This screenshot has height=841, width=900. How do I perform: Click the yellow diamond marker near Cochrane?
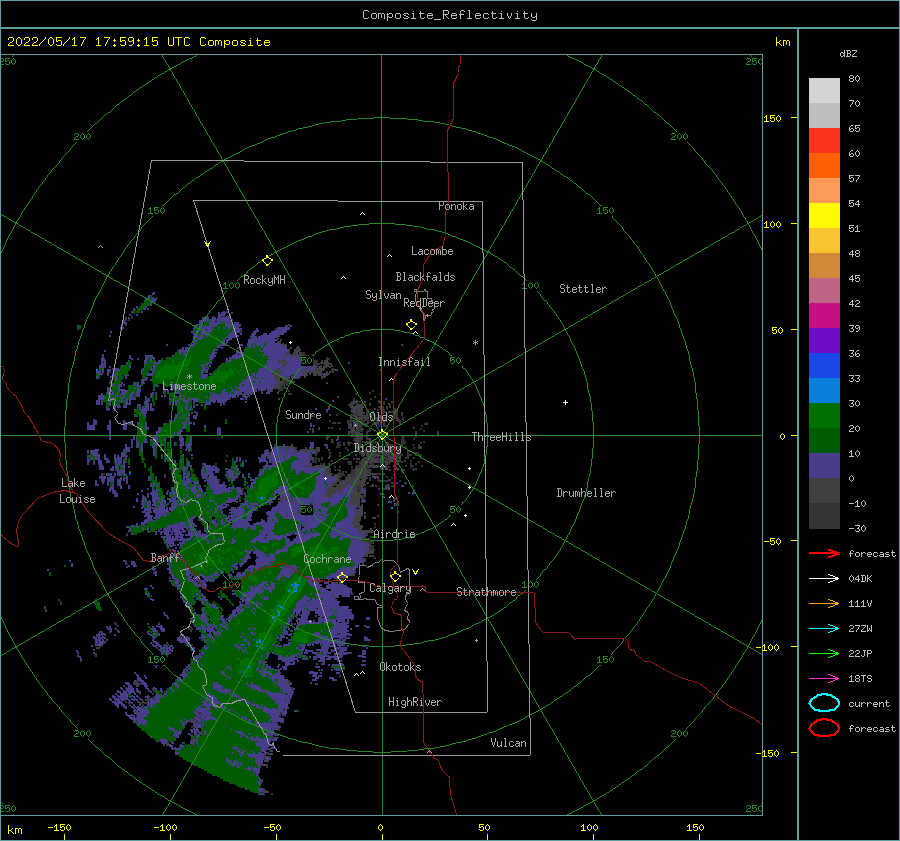pyautogui.click(x=342, y=577)
